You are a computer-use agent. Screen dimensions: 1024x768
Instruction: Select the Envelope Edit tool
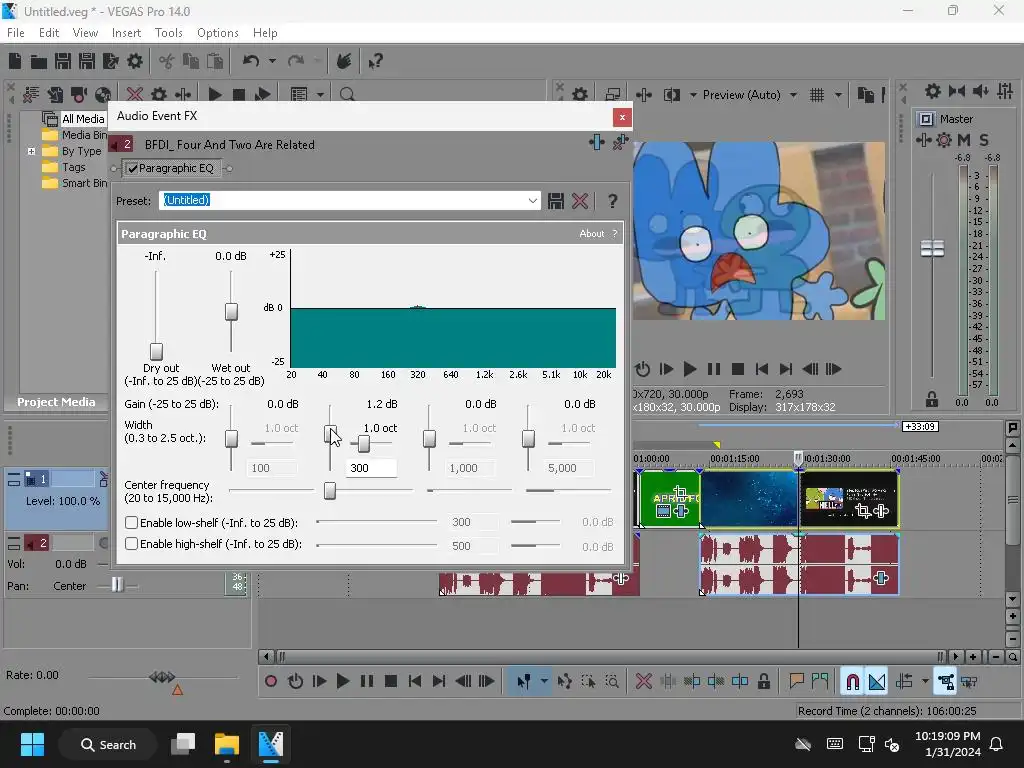[x=564, y=682]
